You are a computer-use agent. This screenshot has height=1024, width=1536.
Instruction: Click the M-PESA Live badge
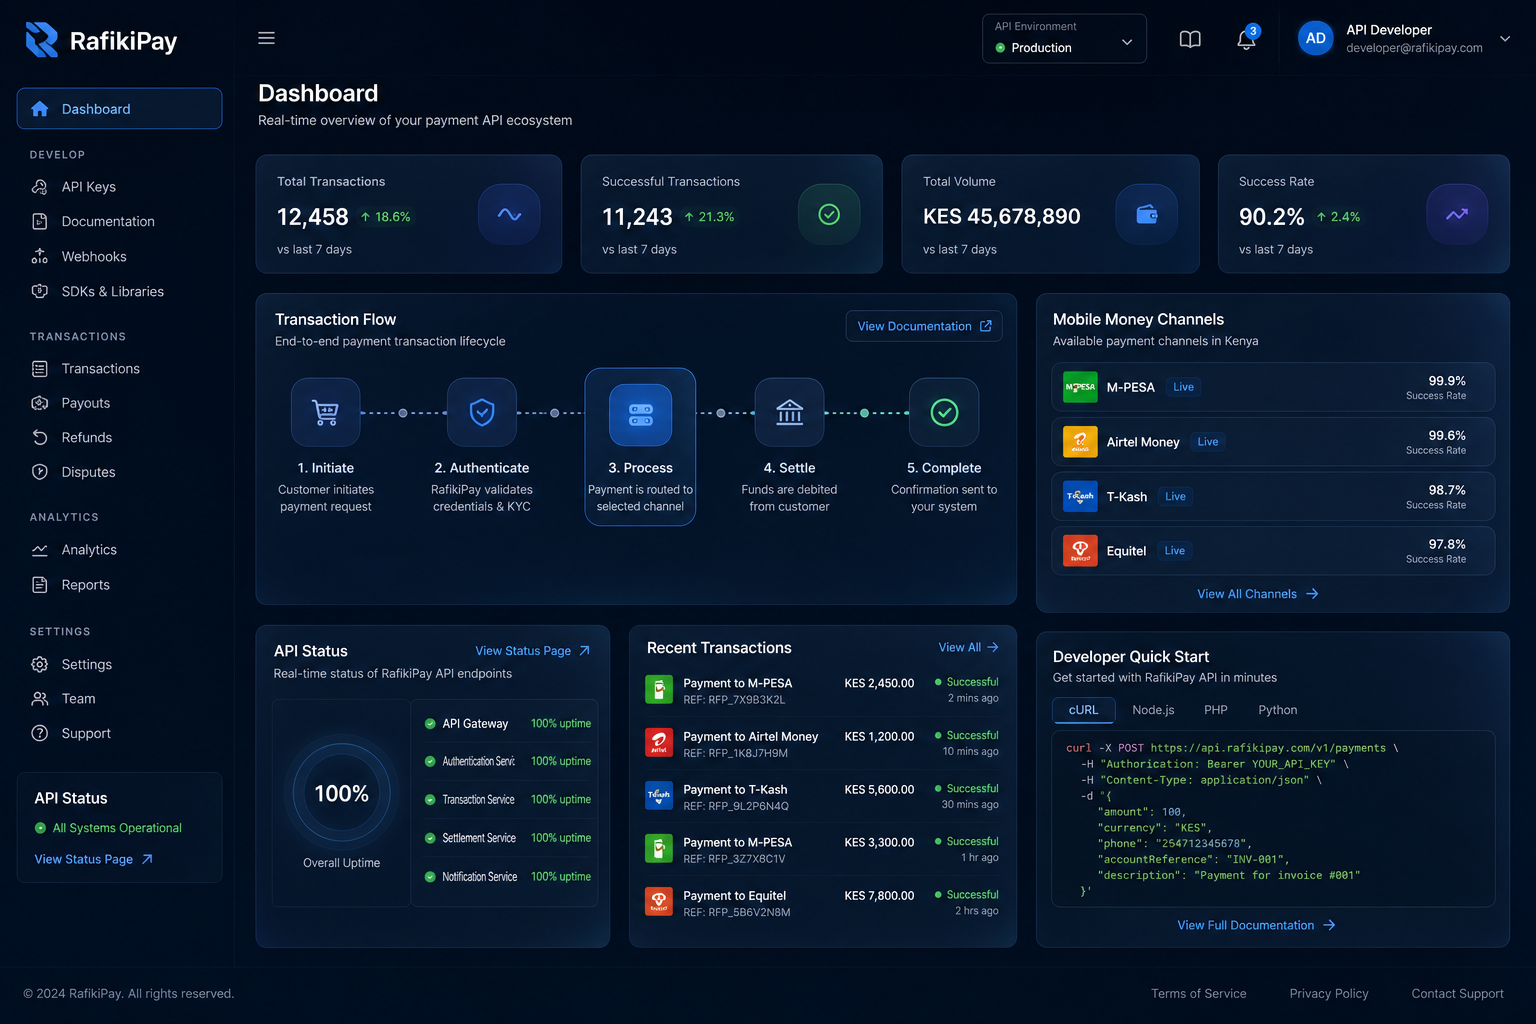pyautogui.click(x=1183, y=387)
